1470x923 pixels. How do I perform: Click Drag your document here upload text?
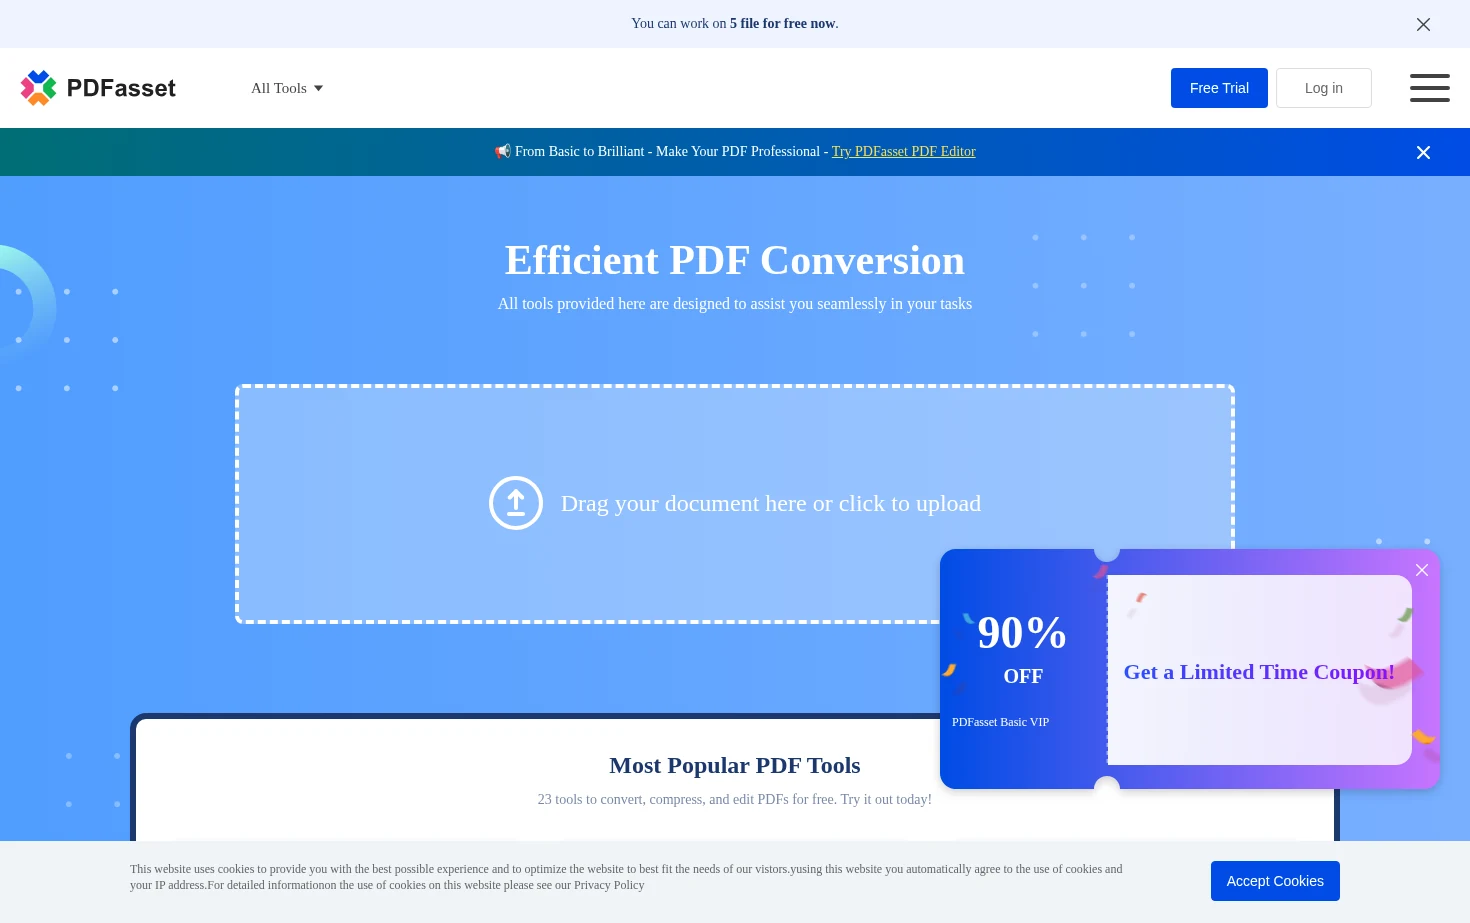[x=771, y=503]
